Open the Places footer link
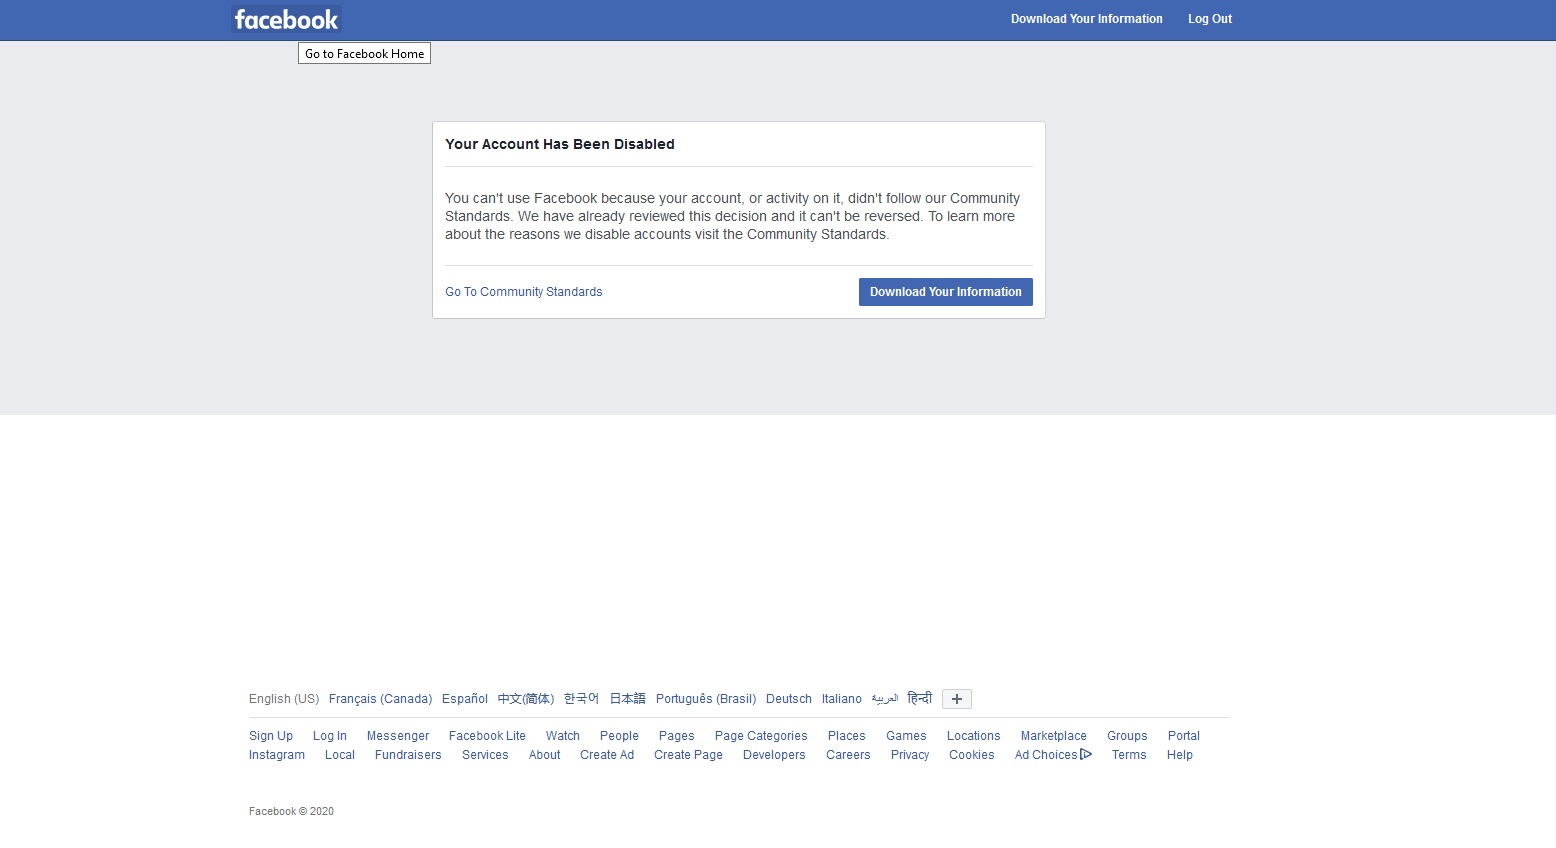The height and width of the screenshot is (848, 1556). (x=847, y=736)
